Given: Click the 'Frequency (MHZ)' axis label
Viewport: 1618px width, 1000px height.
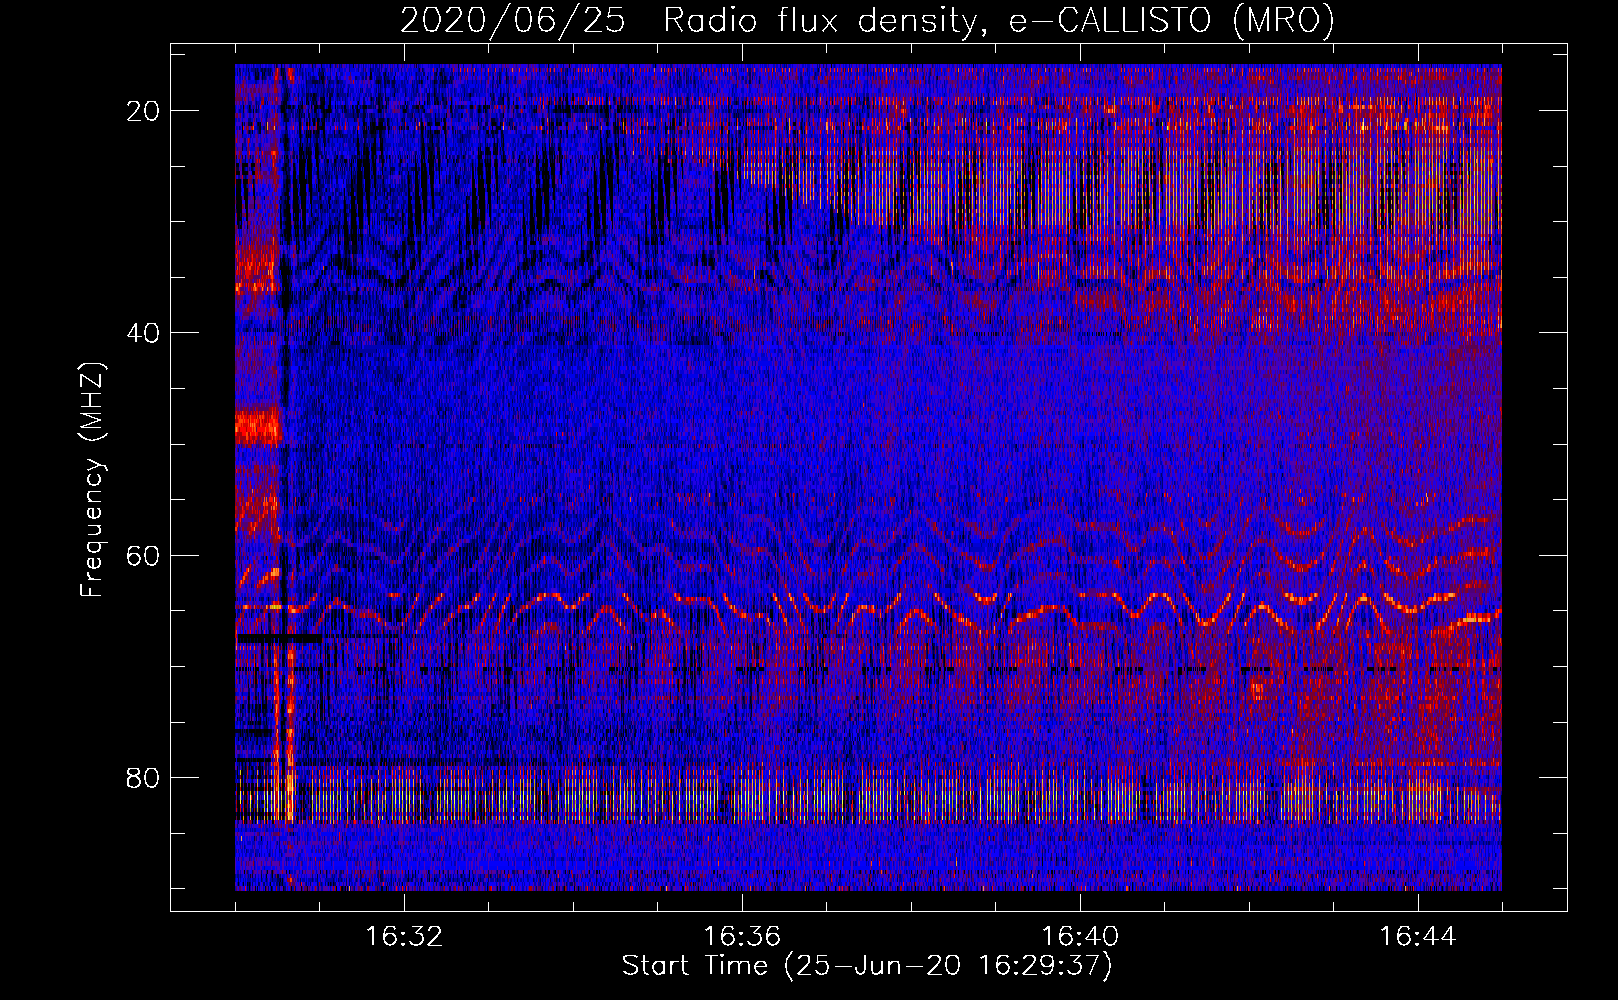Looking at the screenshot, I should coord(92,480).
